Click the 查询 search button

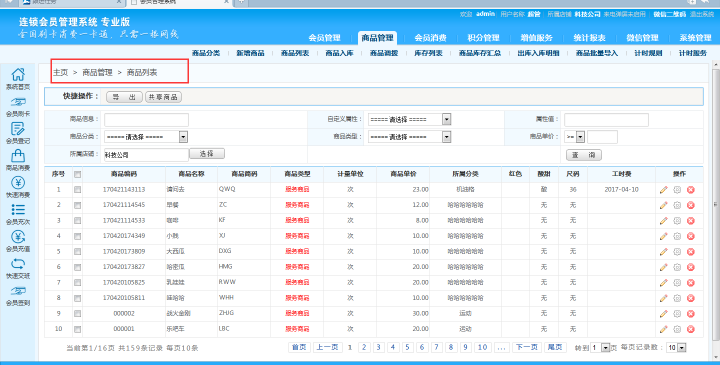(584, 155)
